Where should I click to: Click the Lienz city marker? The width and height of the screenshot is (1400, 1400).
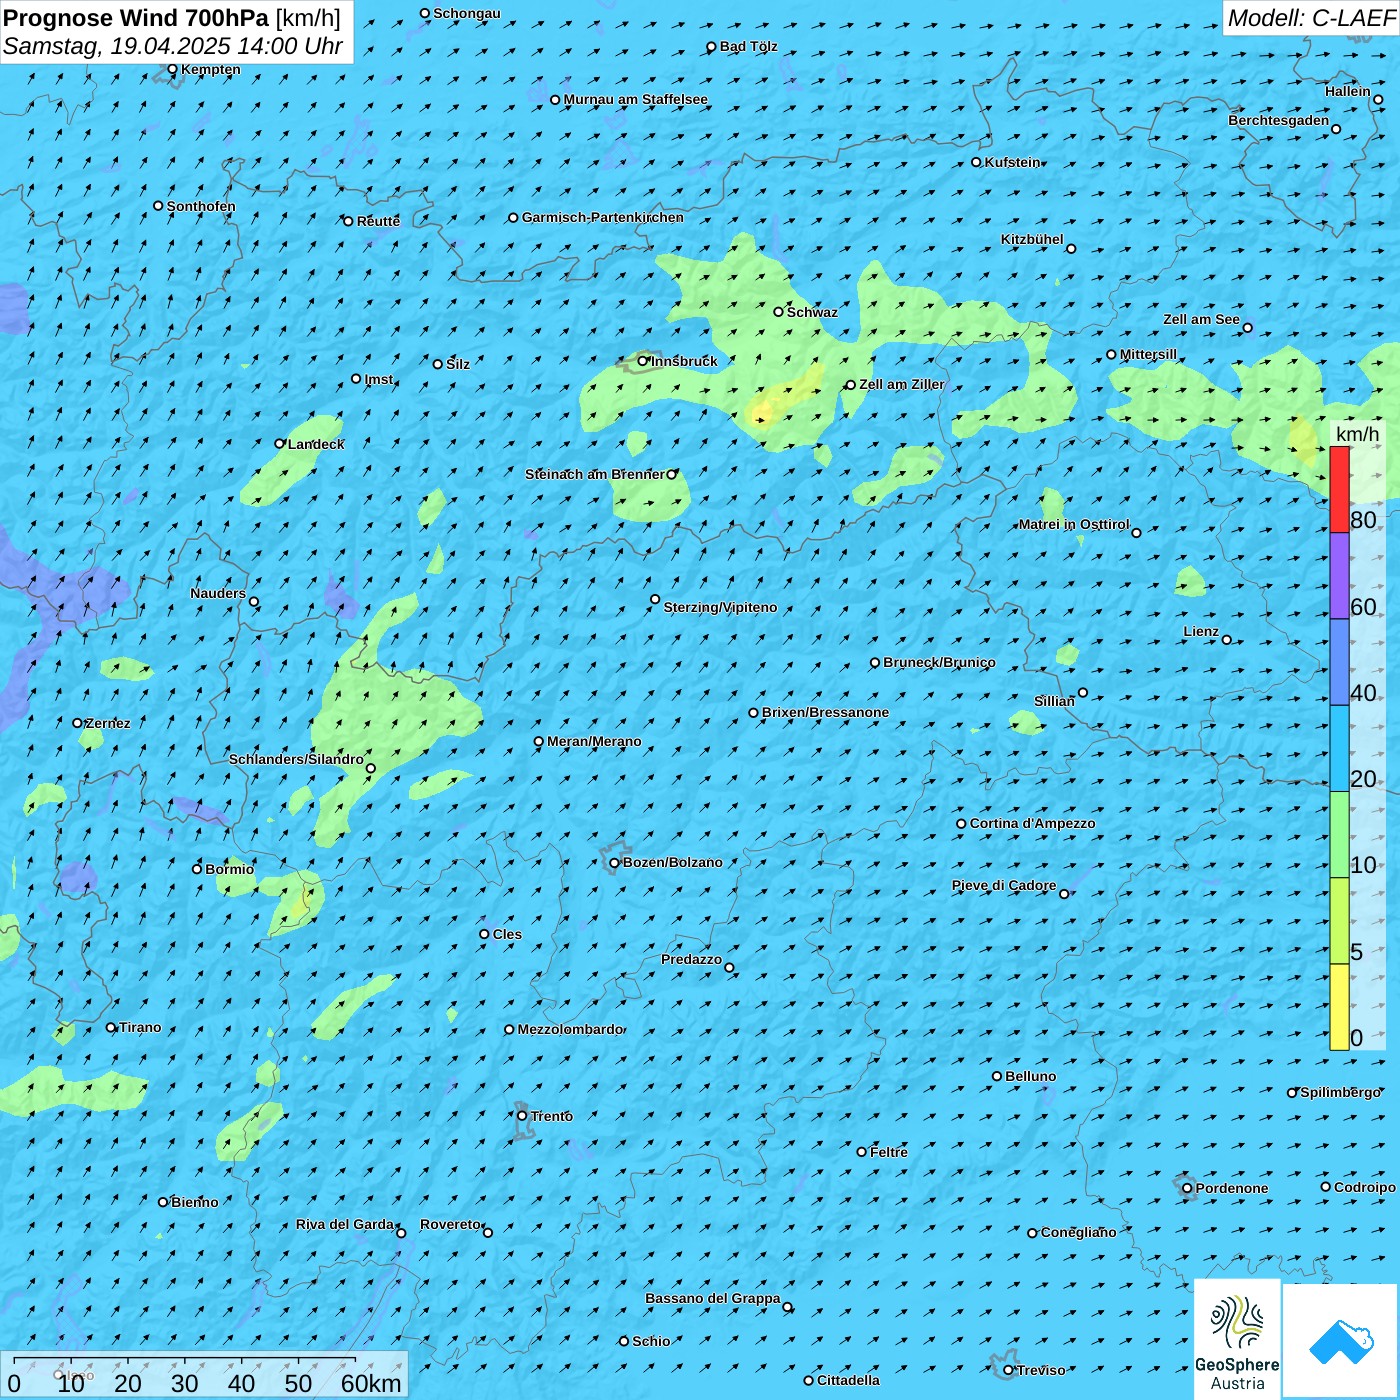(1227, 640)
